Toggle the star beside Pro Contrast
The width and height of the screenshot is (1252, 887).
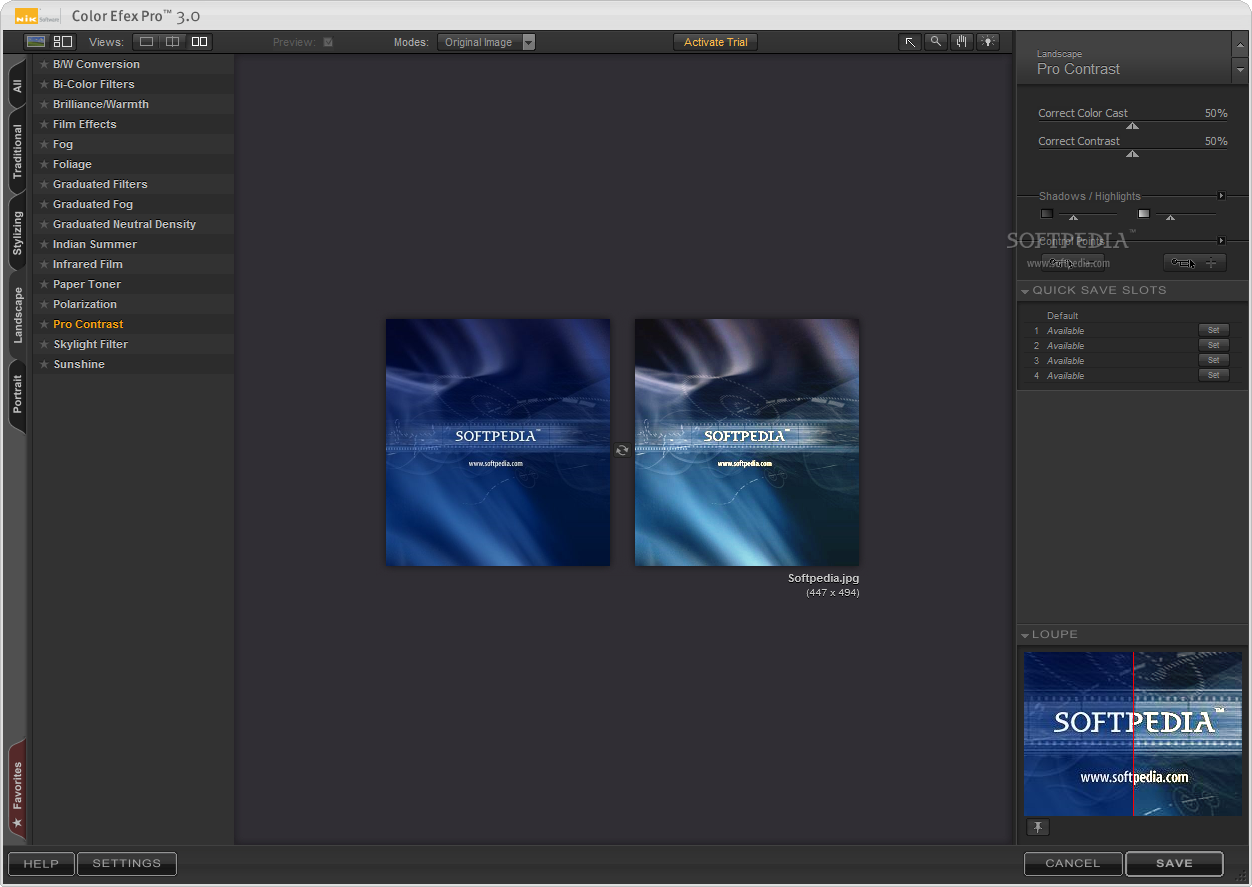pos(44,324)
